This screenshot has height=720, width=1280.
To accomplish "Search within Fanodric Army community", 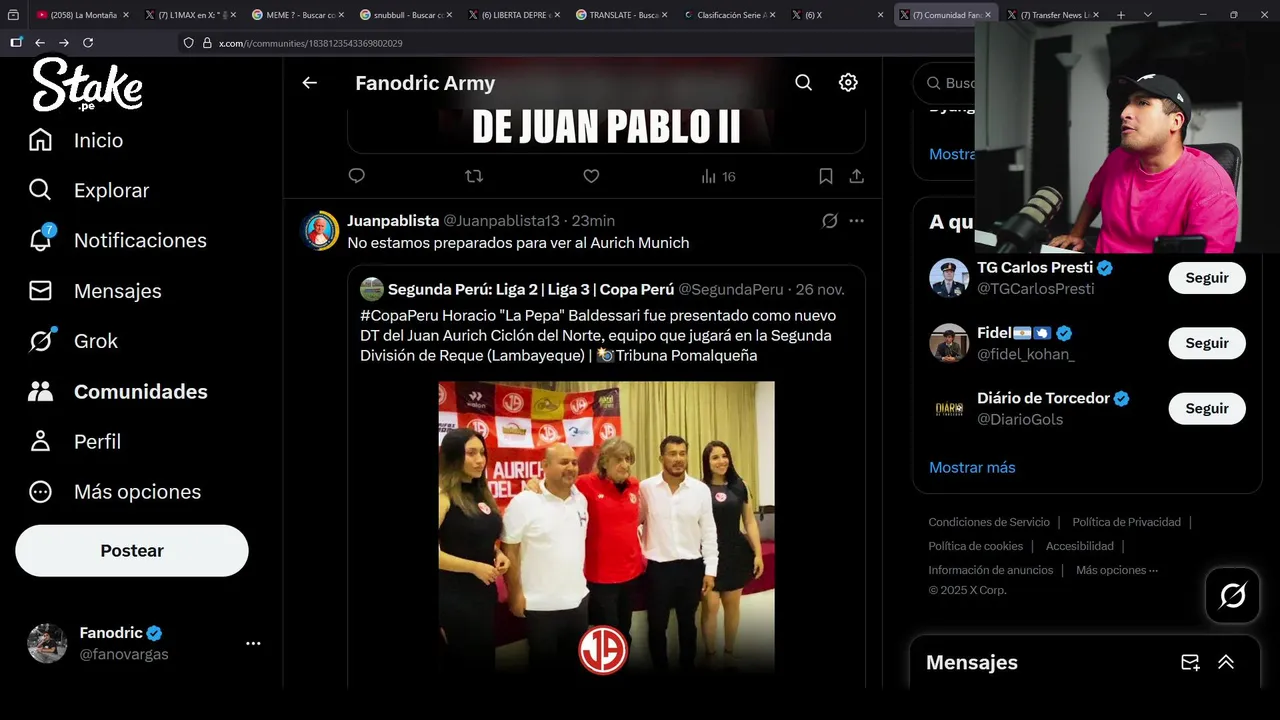I will click(803, 83).
